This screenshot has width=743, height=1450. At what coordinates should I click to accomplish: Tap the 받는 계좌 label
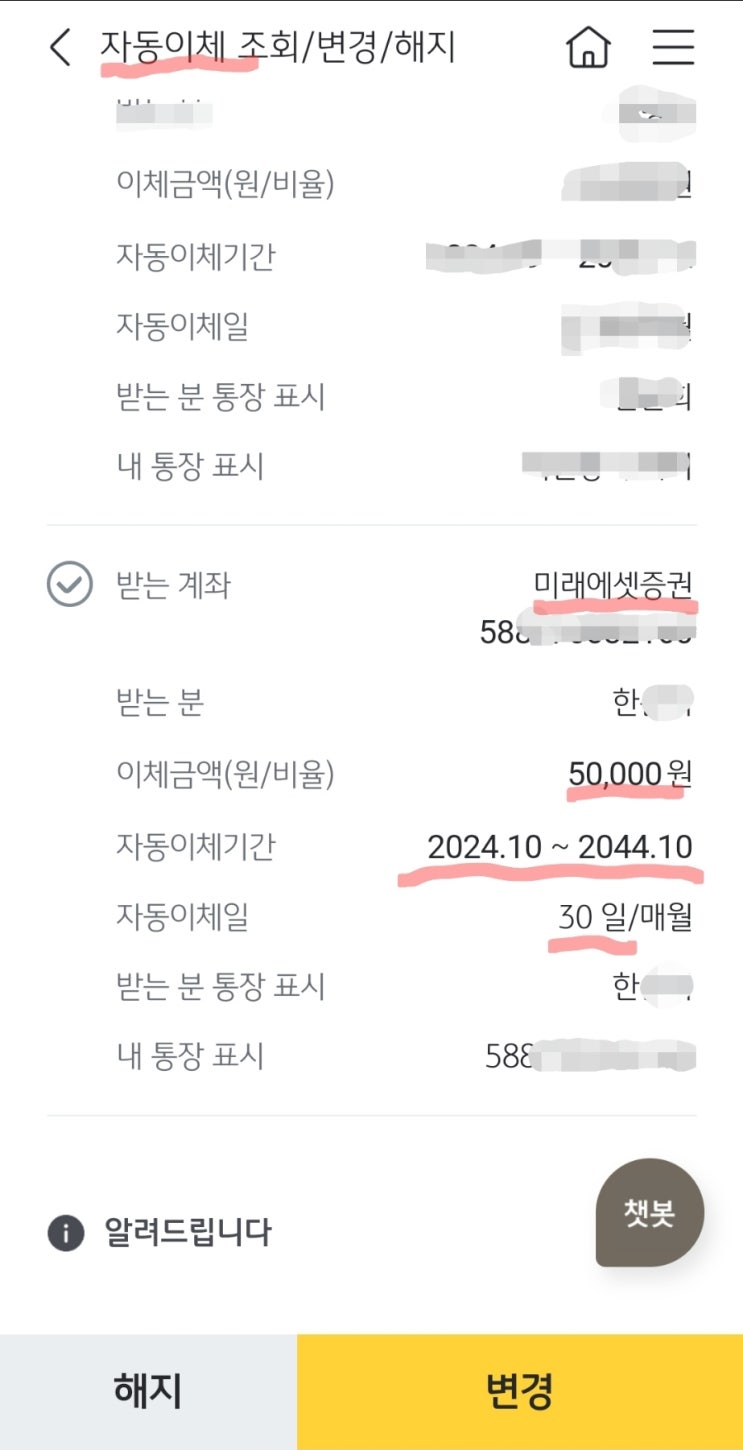tap(173, 585)
